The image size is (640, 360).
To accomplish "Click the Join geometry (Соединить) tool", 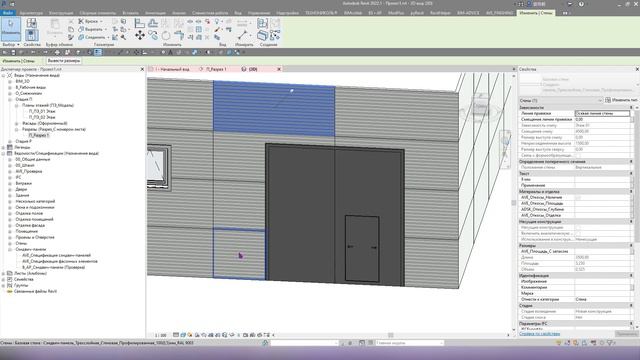I will [93, 37].
